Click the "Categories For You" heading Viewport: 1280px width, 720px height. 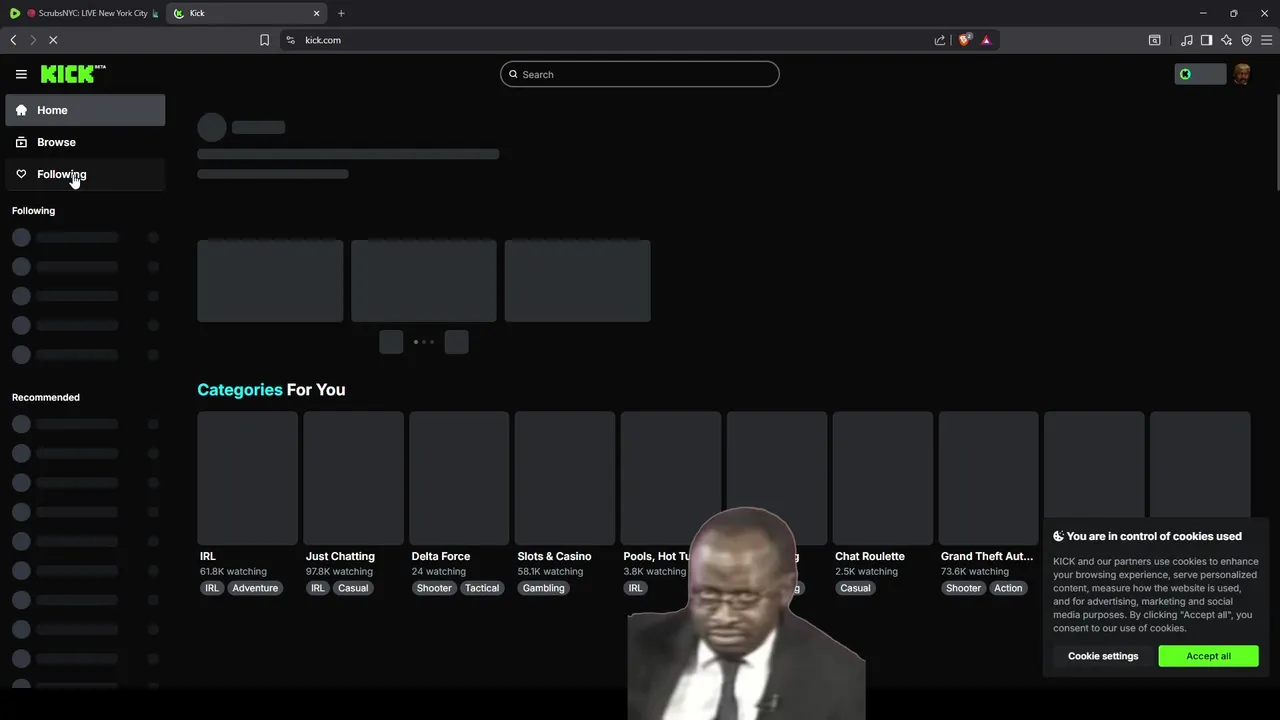[x=271, y=390]
